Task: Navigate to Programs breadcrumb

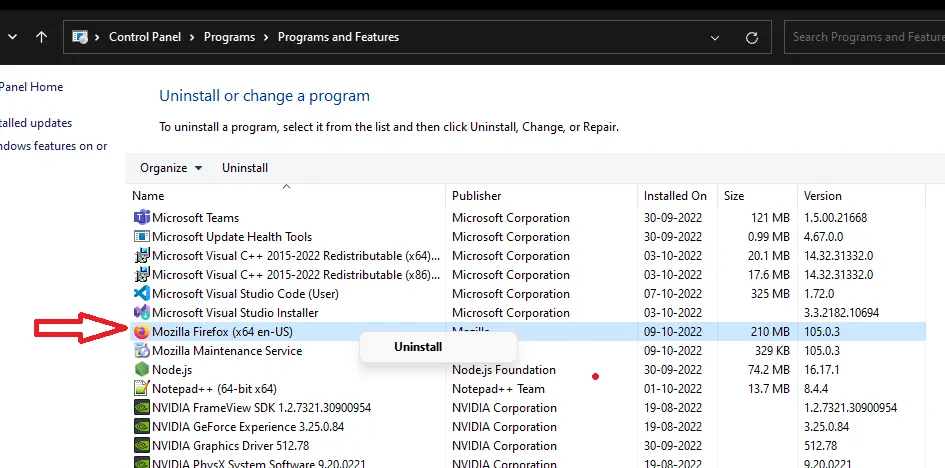Action: coord(229,37)
